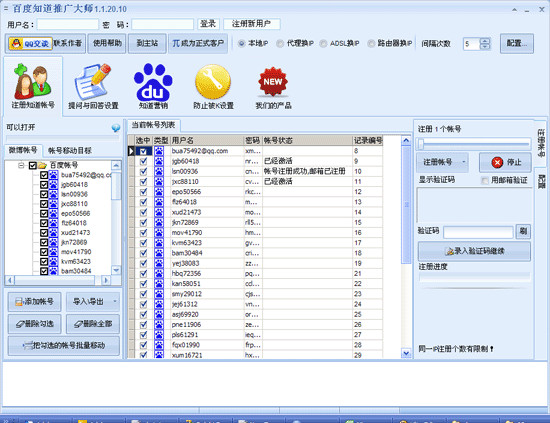Select the ADSL换IP radio button

point(323,43)
